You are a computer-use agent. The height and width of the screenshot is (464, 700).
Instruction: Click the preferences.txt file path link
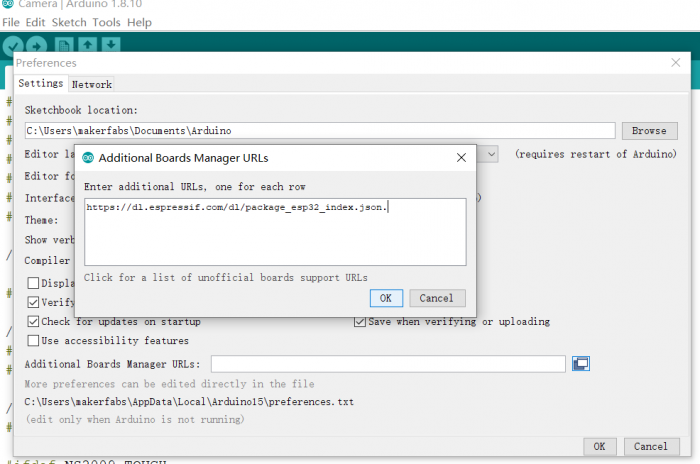point(189,401)
